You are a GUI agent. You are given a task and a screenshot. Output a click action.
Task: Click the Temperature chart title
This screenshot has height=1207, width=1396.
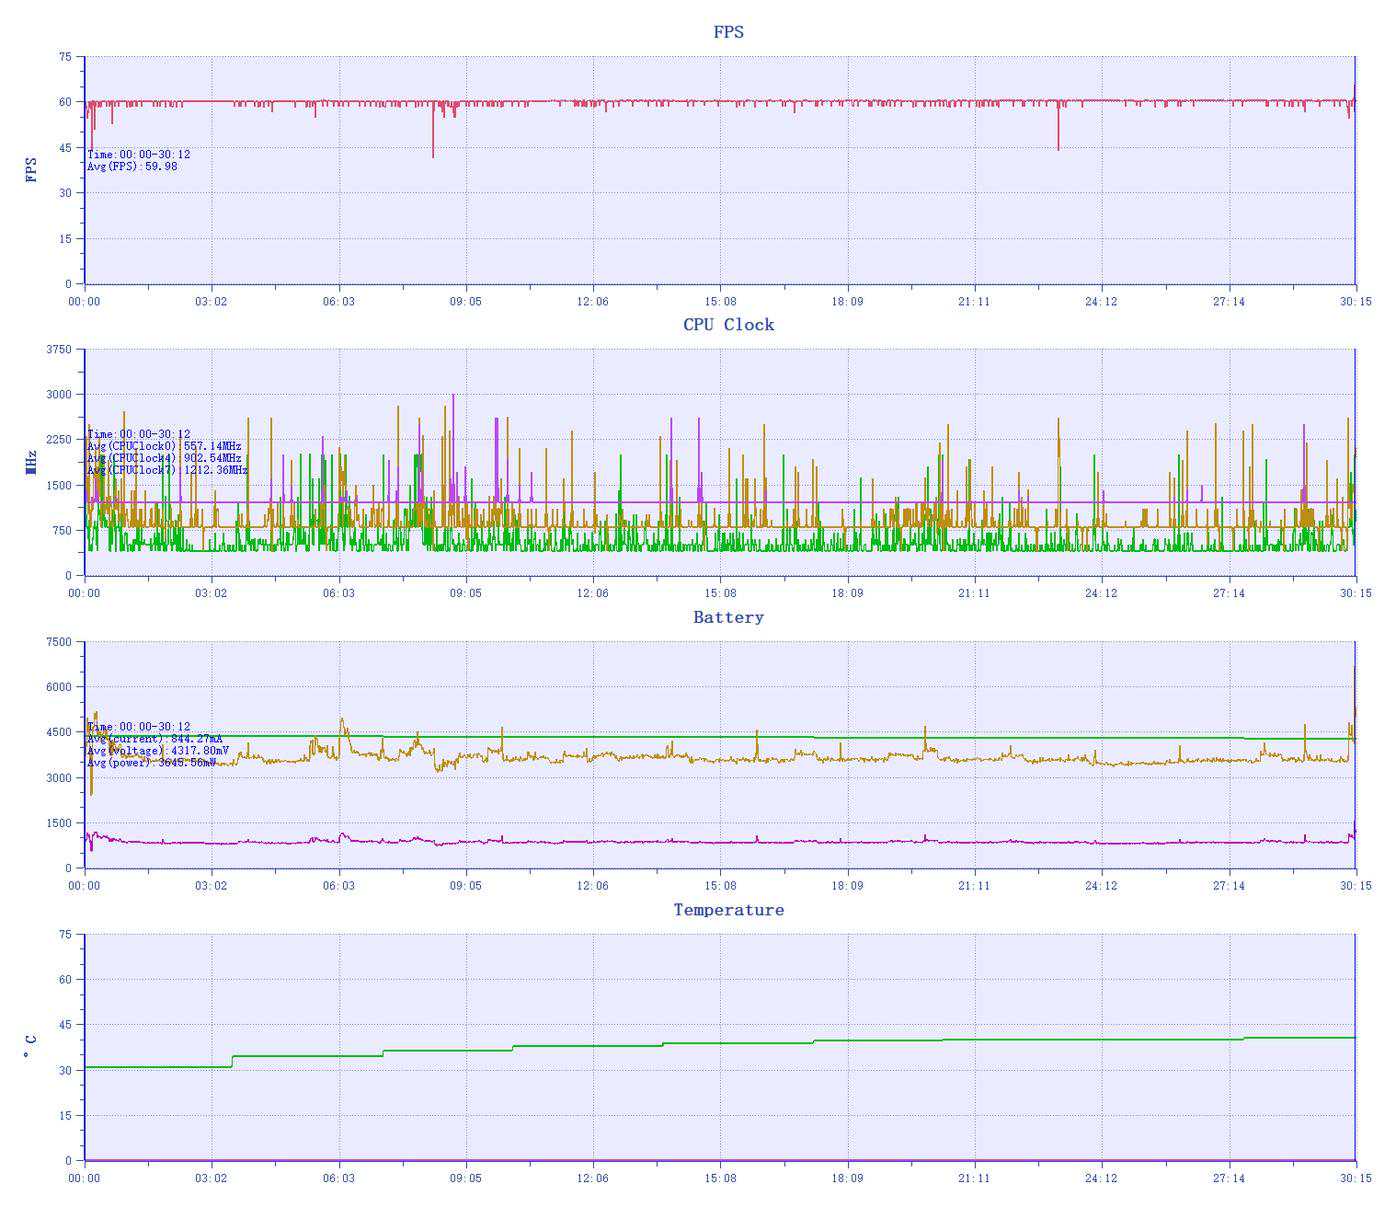[x=728, y=910]
